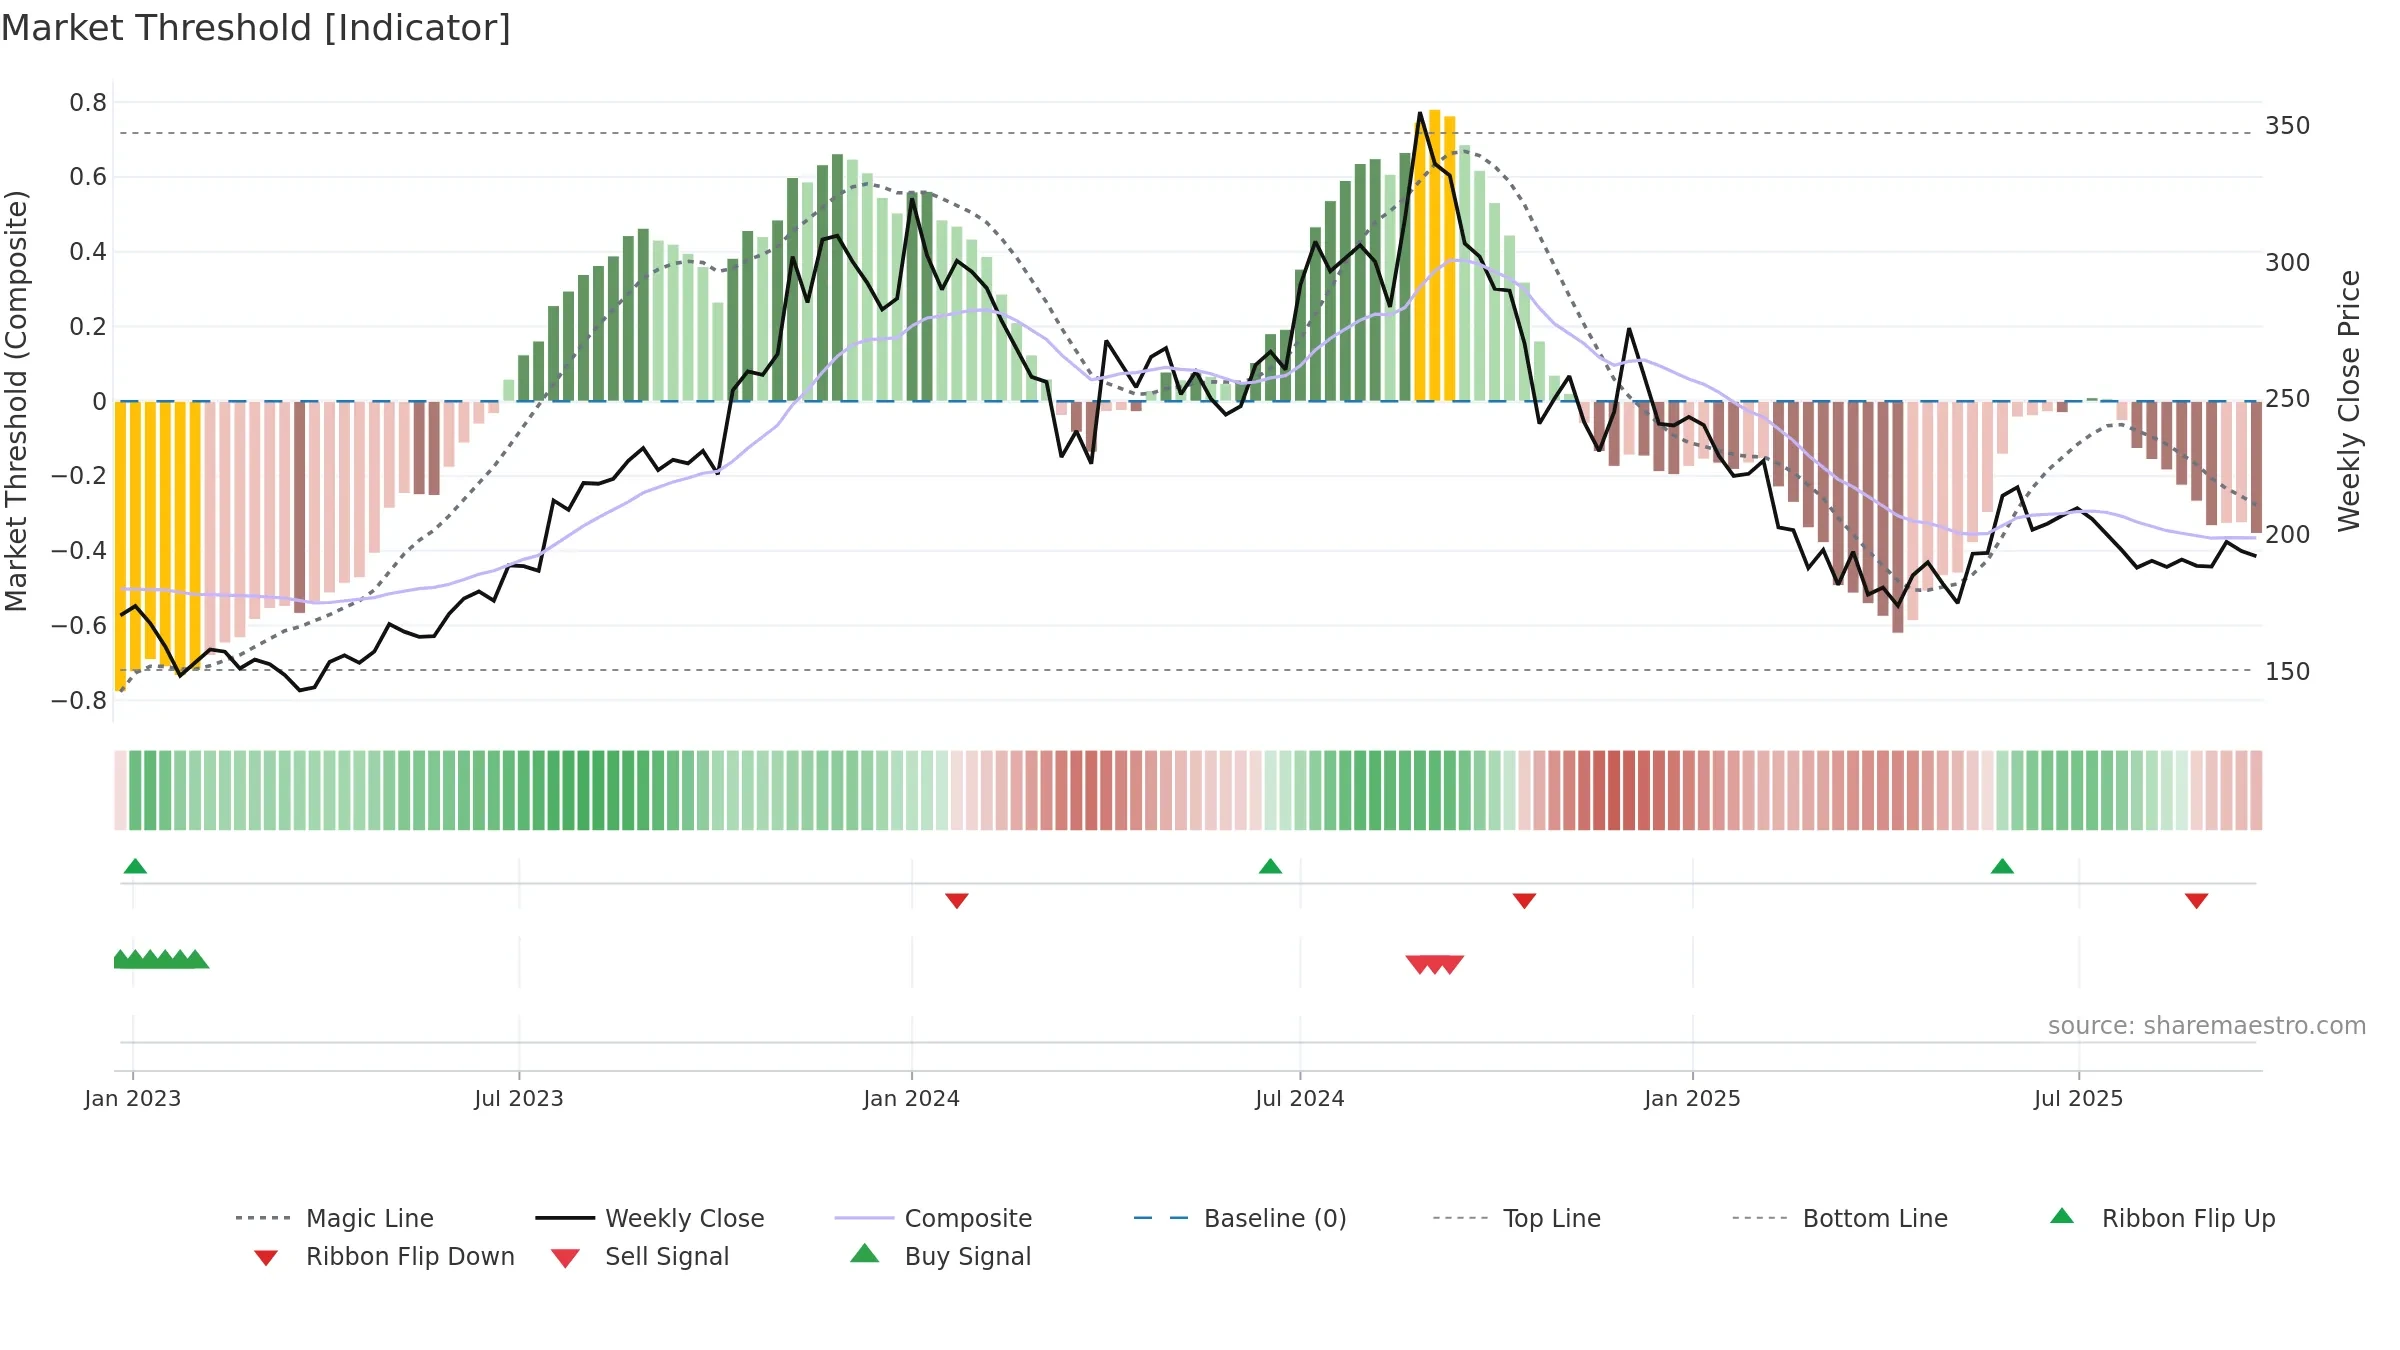Viewport: 2400px width, 1350px height.
Task: Click the green flip-up triangle at Jan 2023
Action: point(135,866)
